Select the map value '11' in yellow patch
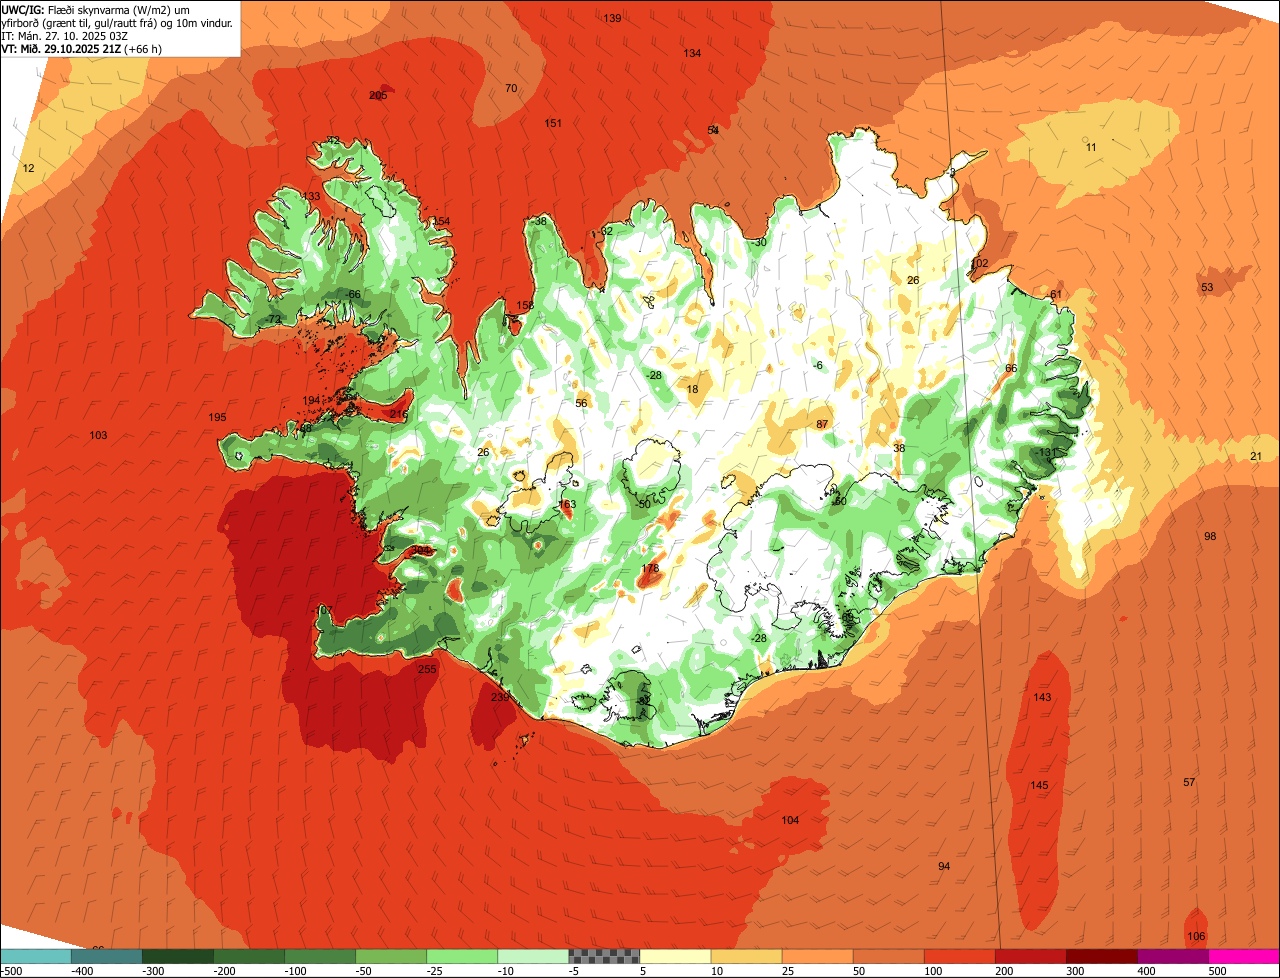 pyautogui.click(x=1091, y=147)
